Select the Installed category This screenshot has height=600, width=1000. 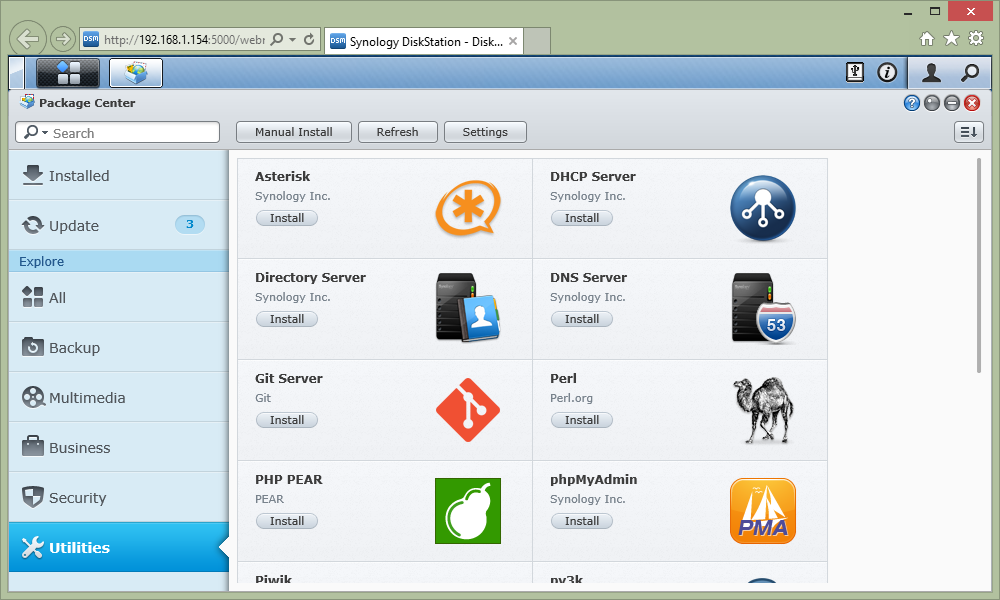tap(119, 175)
